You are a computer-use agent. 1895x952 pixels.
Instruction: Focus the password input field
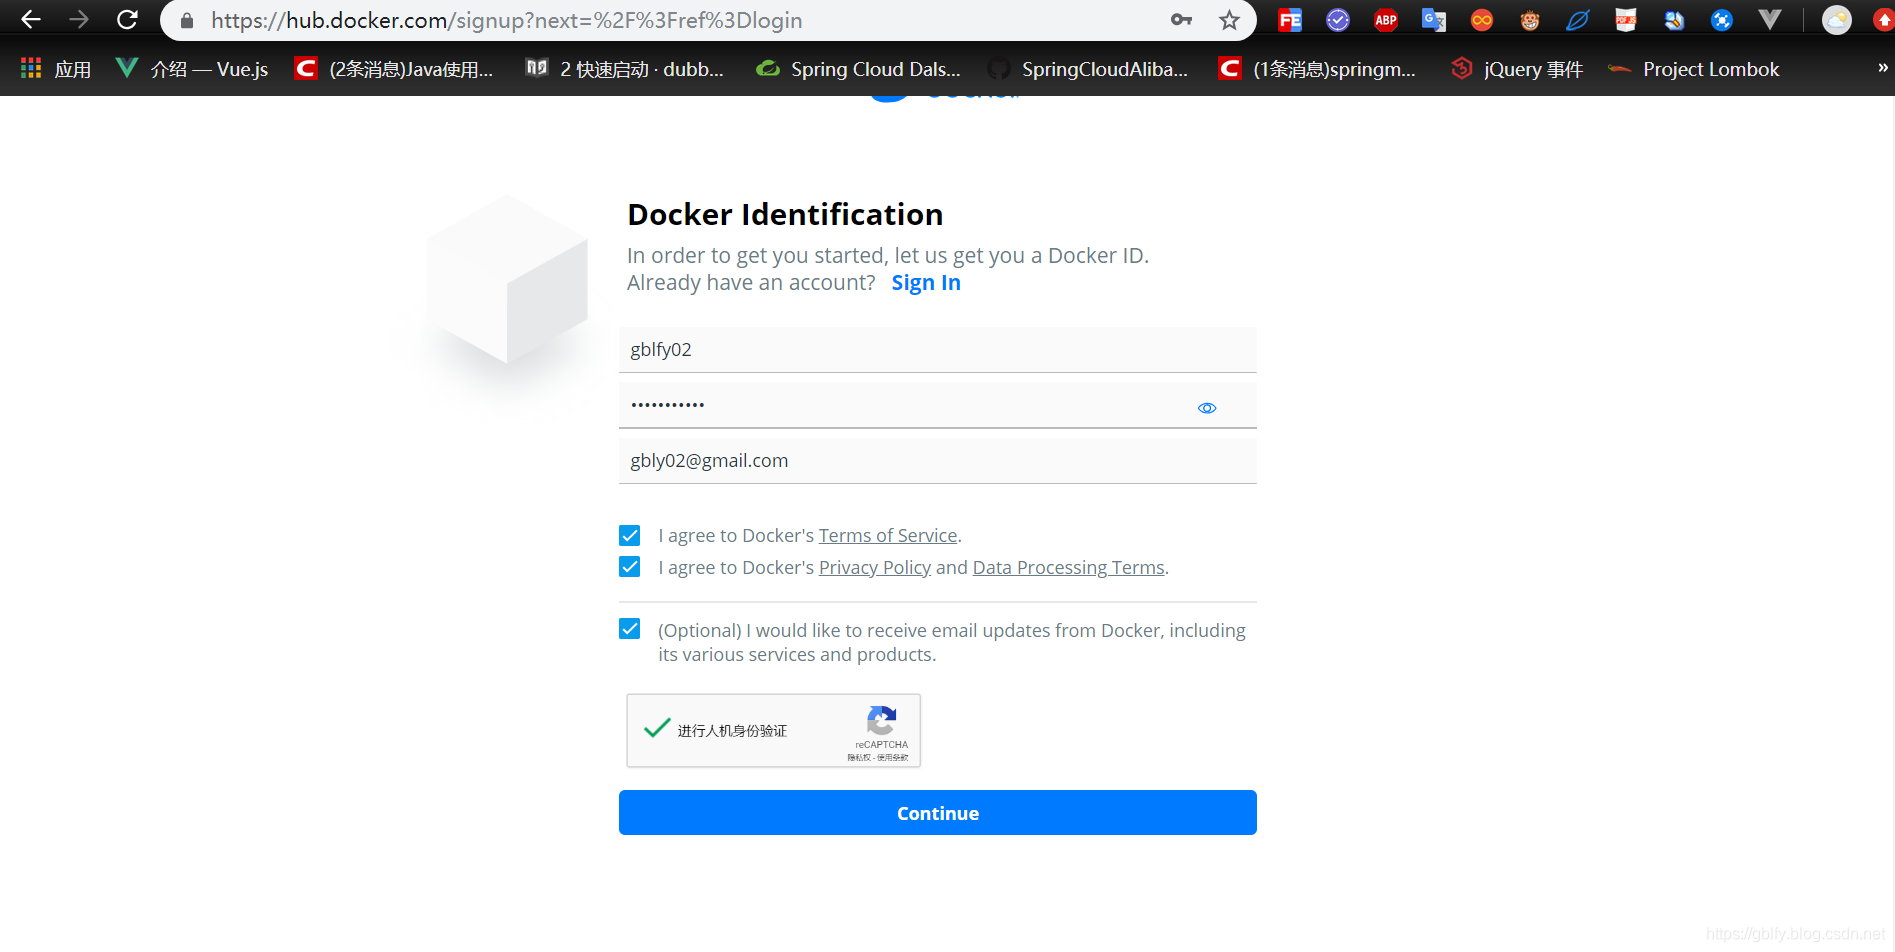(937, 405)
